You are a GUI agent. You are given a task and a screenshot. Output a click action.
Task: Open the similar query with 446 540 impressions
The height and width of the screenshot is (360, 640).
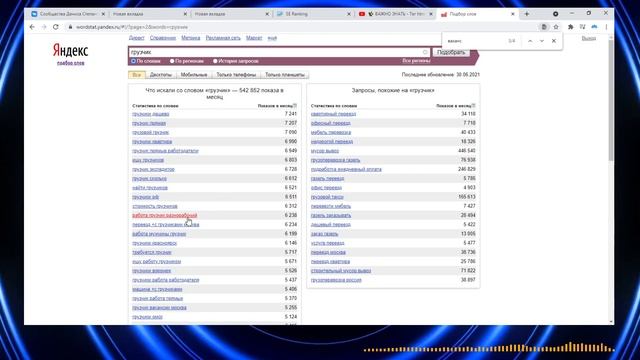(x=325, y=151)
